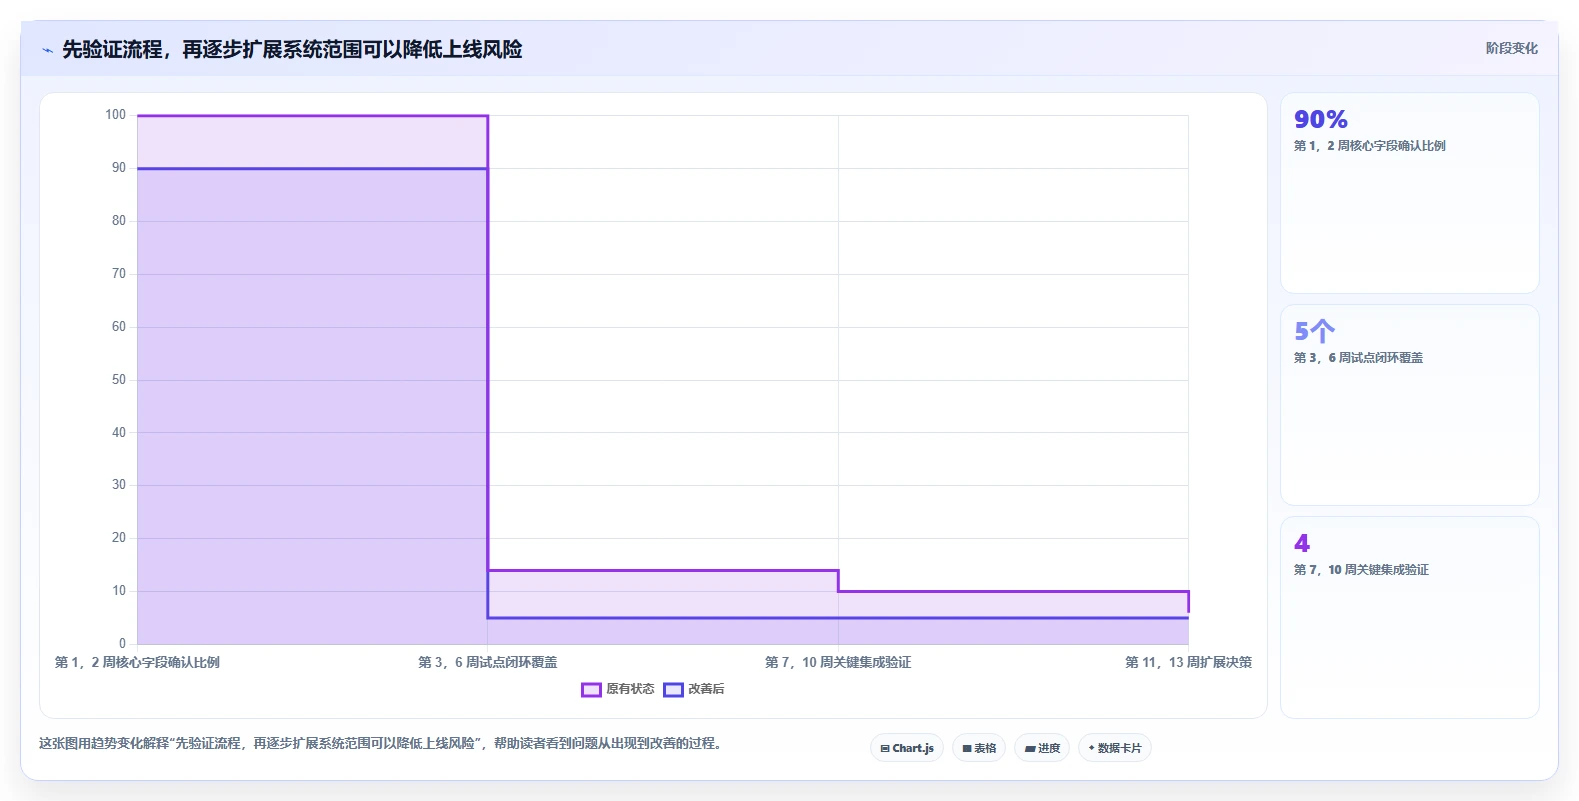Click the y-axis value 0
Screen dimensions: 1579x801
(x=123, y=644)
